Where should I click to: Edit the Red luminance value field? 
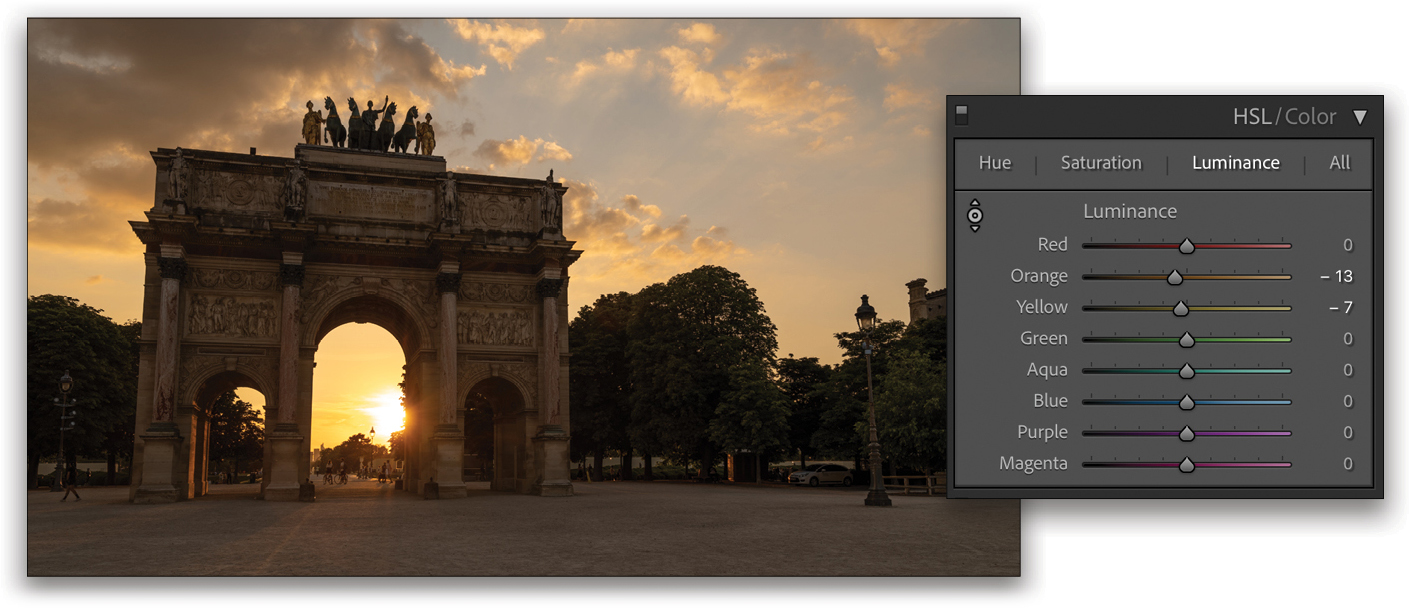tap(1346, 244)
